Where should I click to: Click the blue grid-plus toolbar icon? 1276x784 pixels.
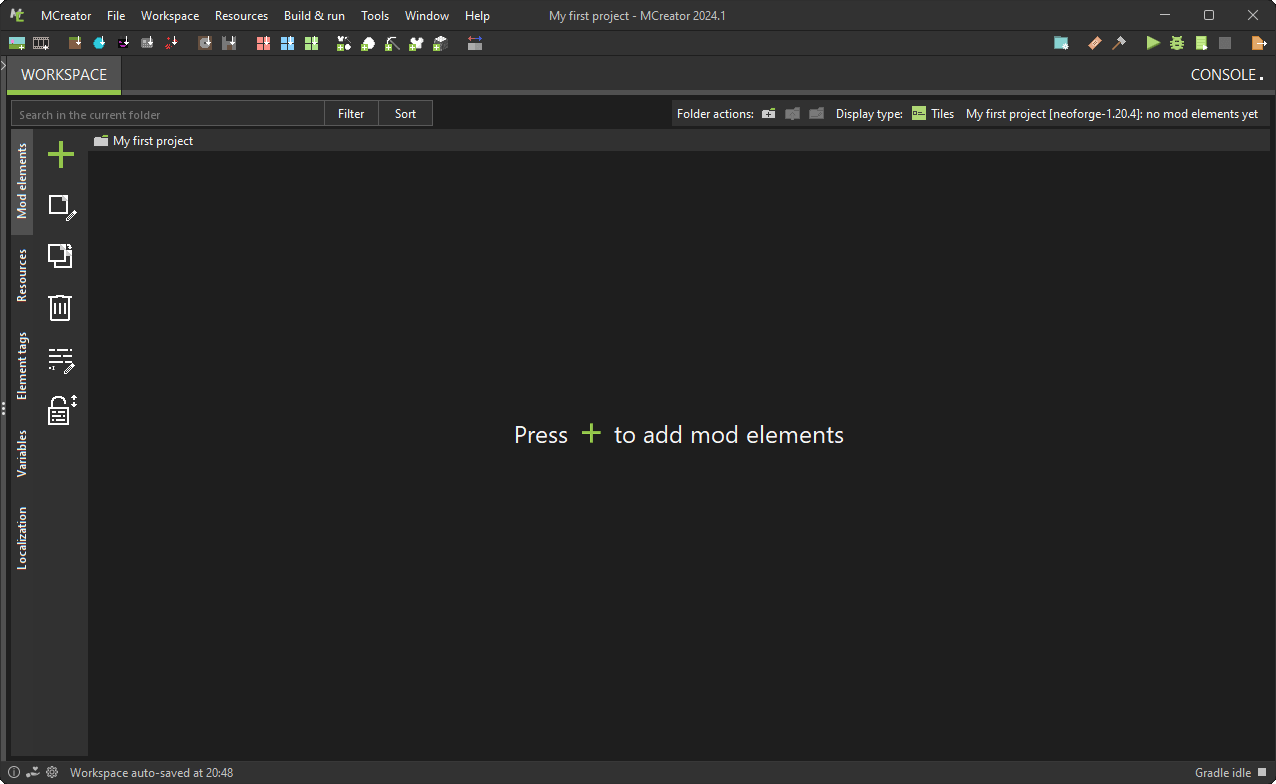tap(287, 43)
